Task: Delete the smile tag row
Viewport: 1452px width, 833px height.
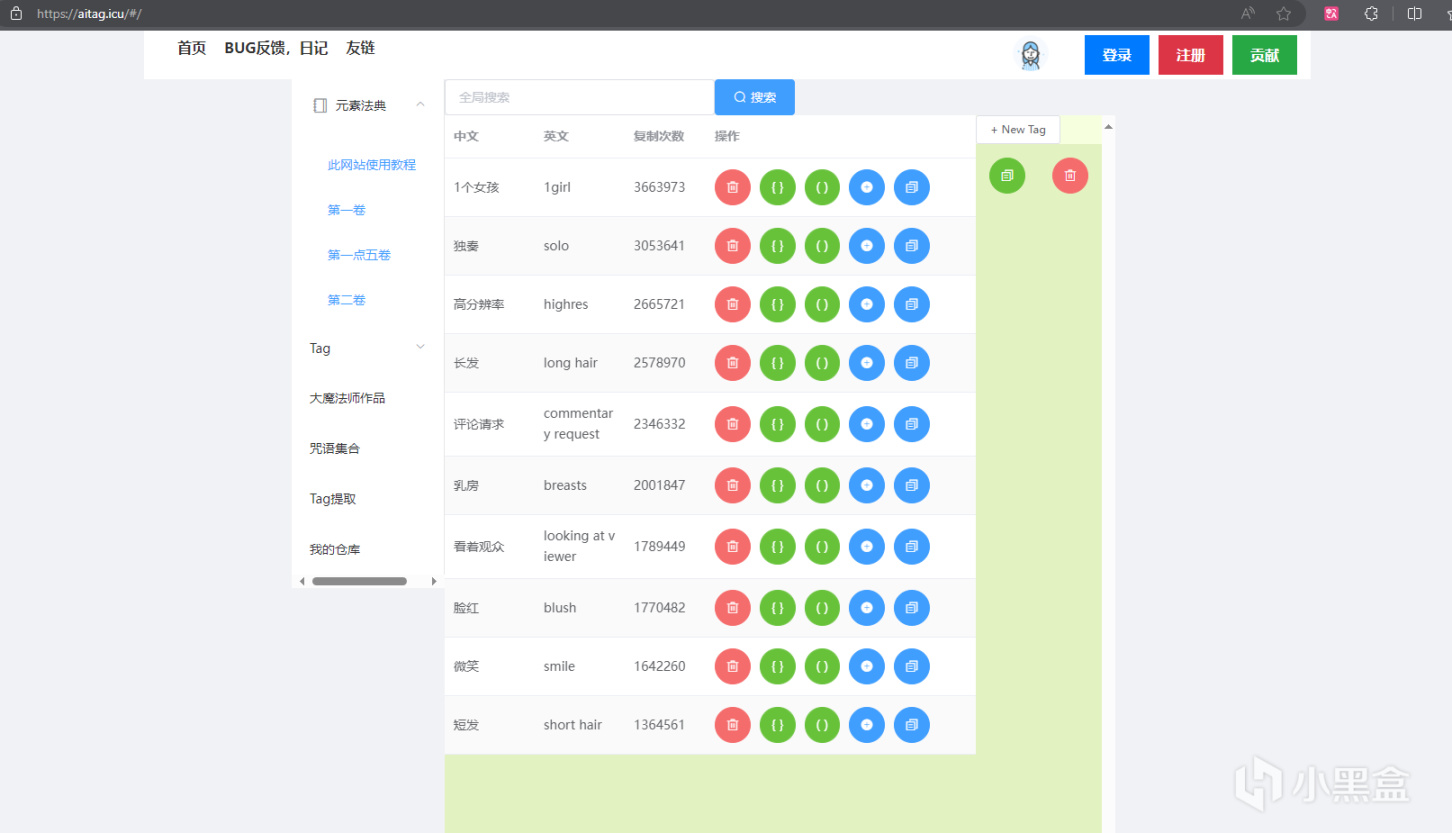Action: (732, 666)
